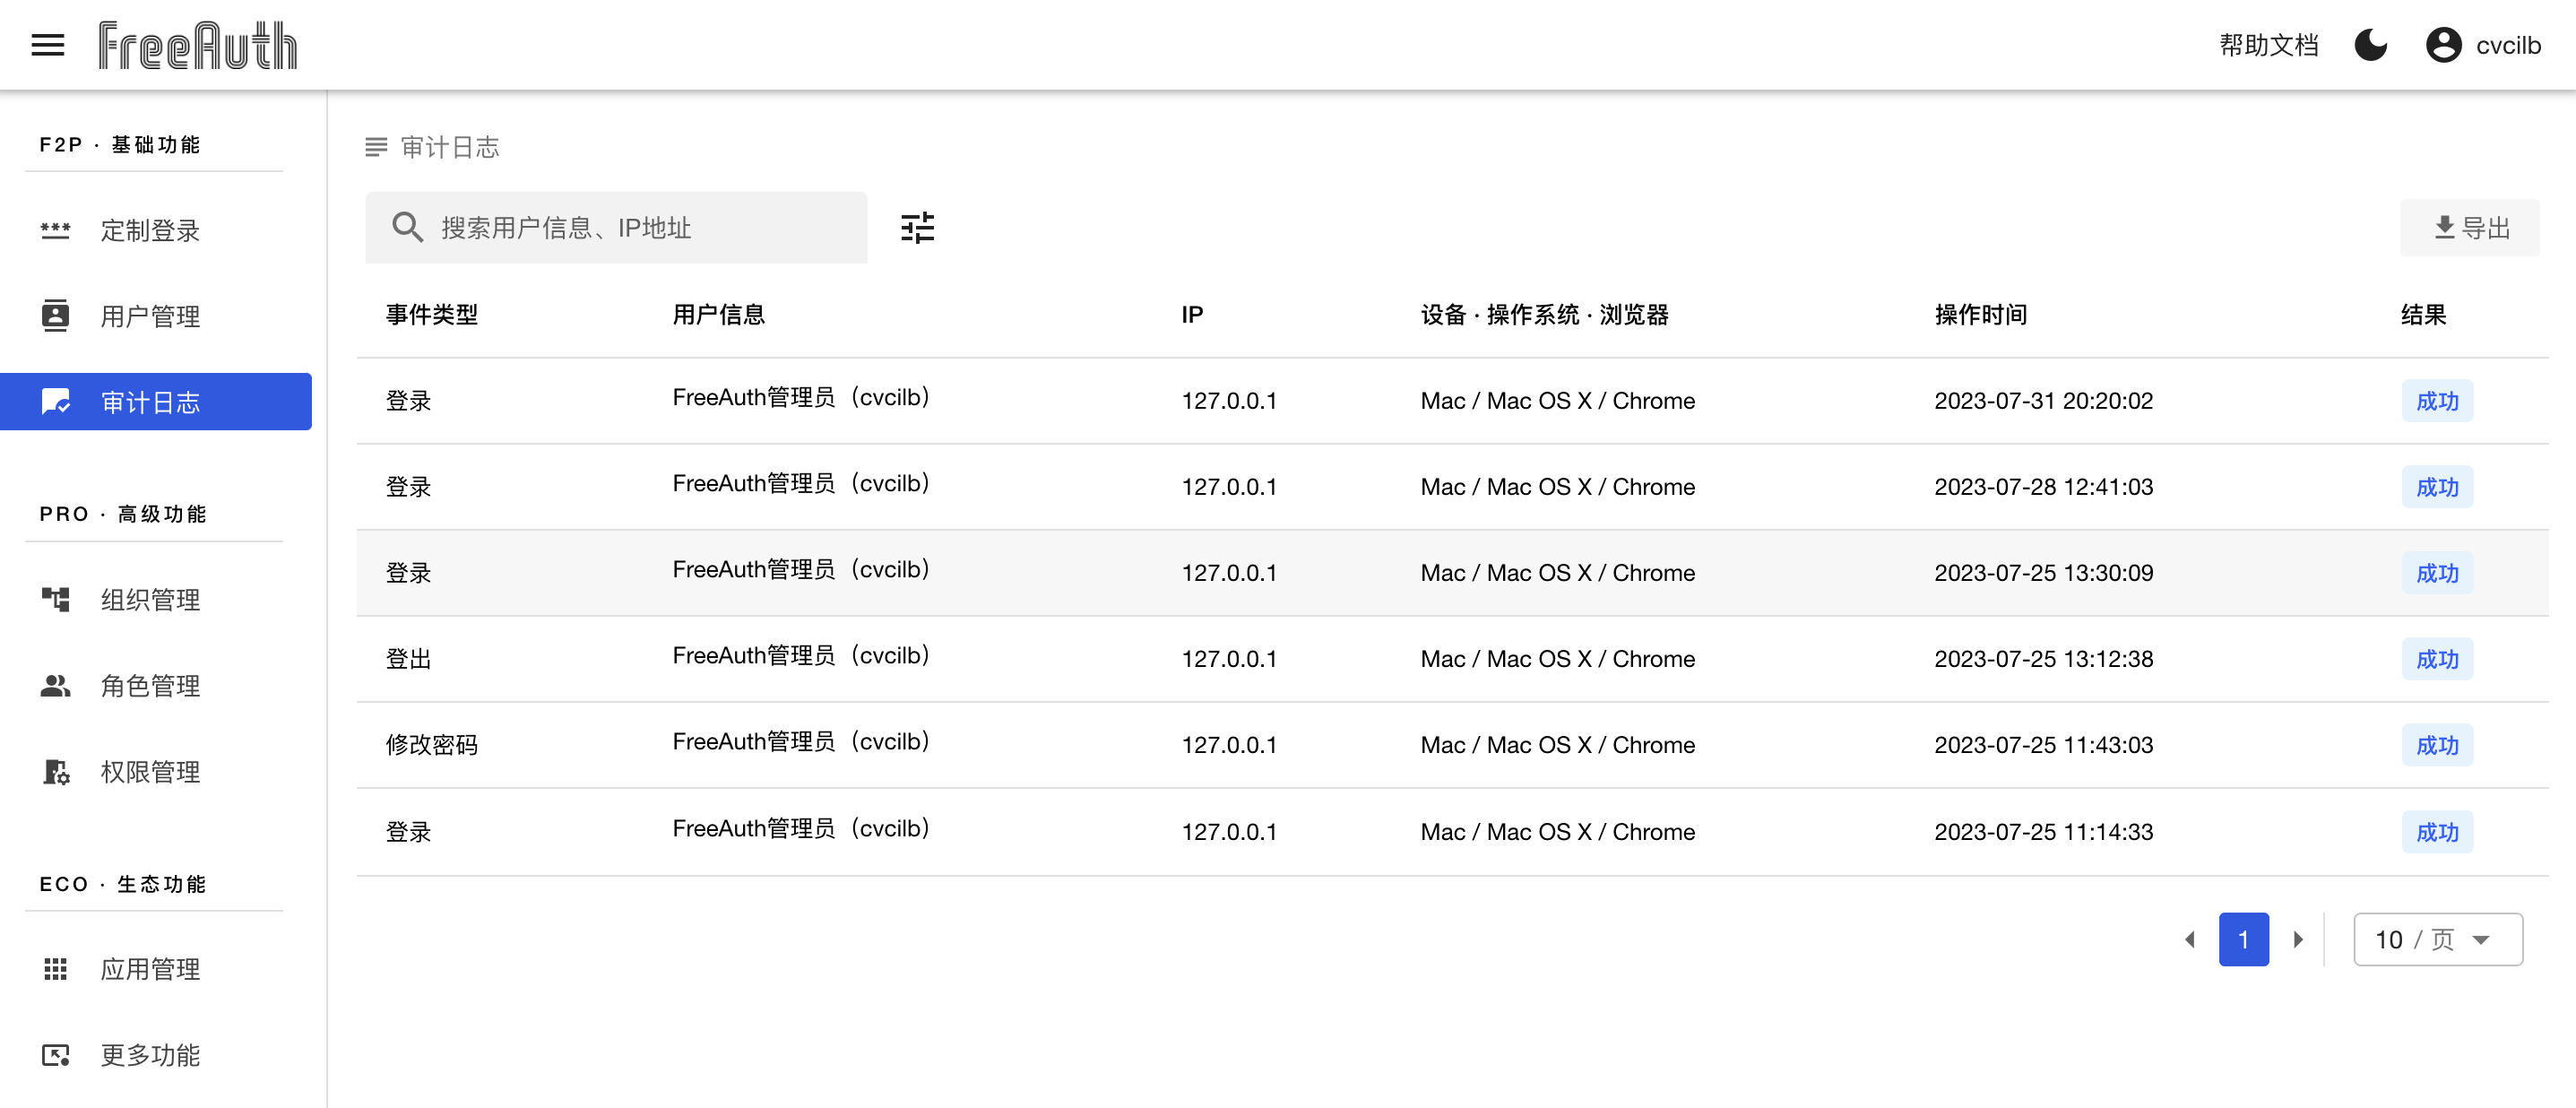
Task: Open the cvcilb user avatar icon
Action: pyautogui.click(x=2443, y=45)
